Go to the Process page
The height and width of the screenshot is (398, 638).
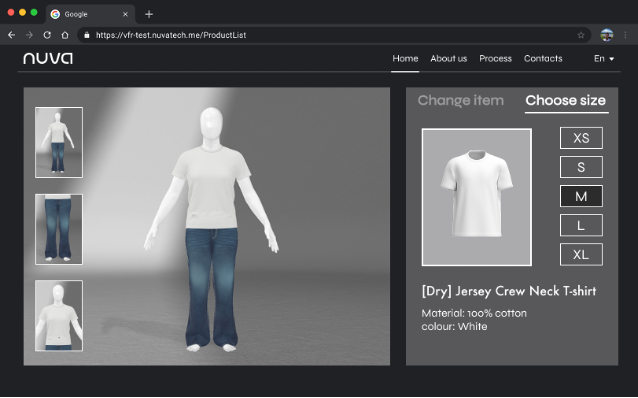[495, 59]
